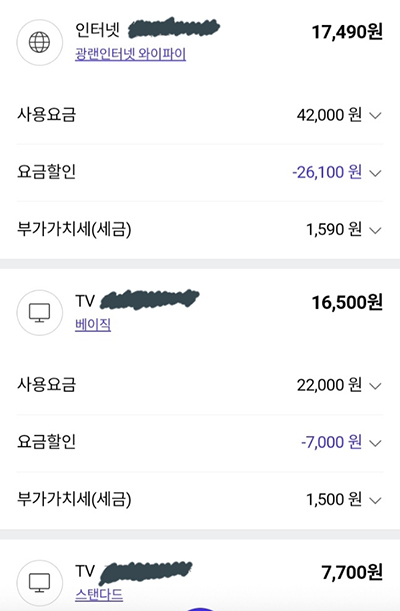Select the 부가가치세(세금) label under internet
The width and height of the screenshot is (400, 611).
74,229
